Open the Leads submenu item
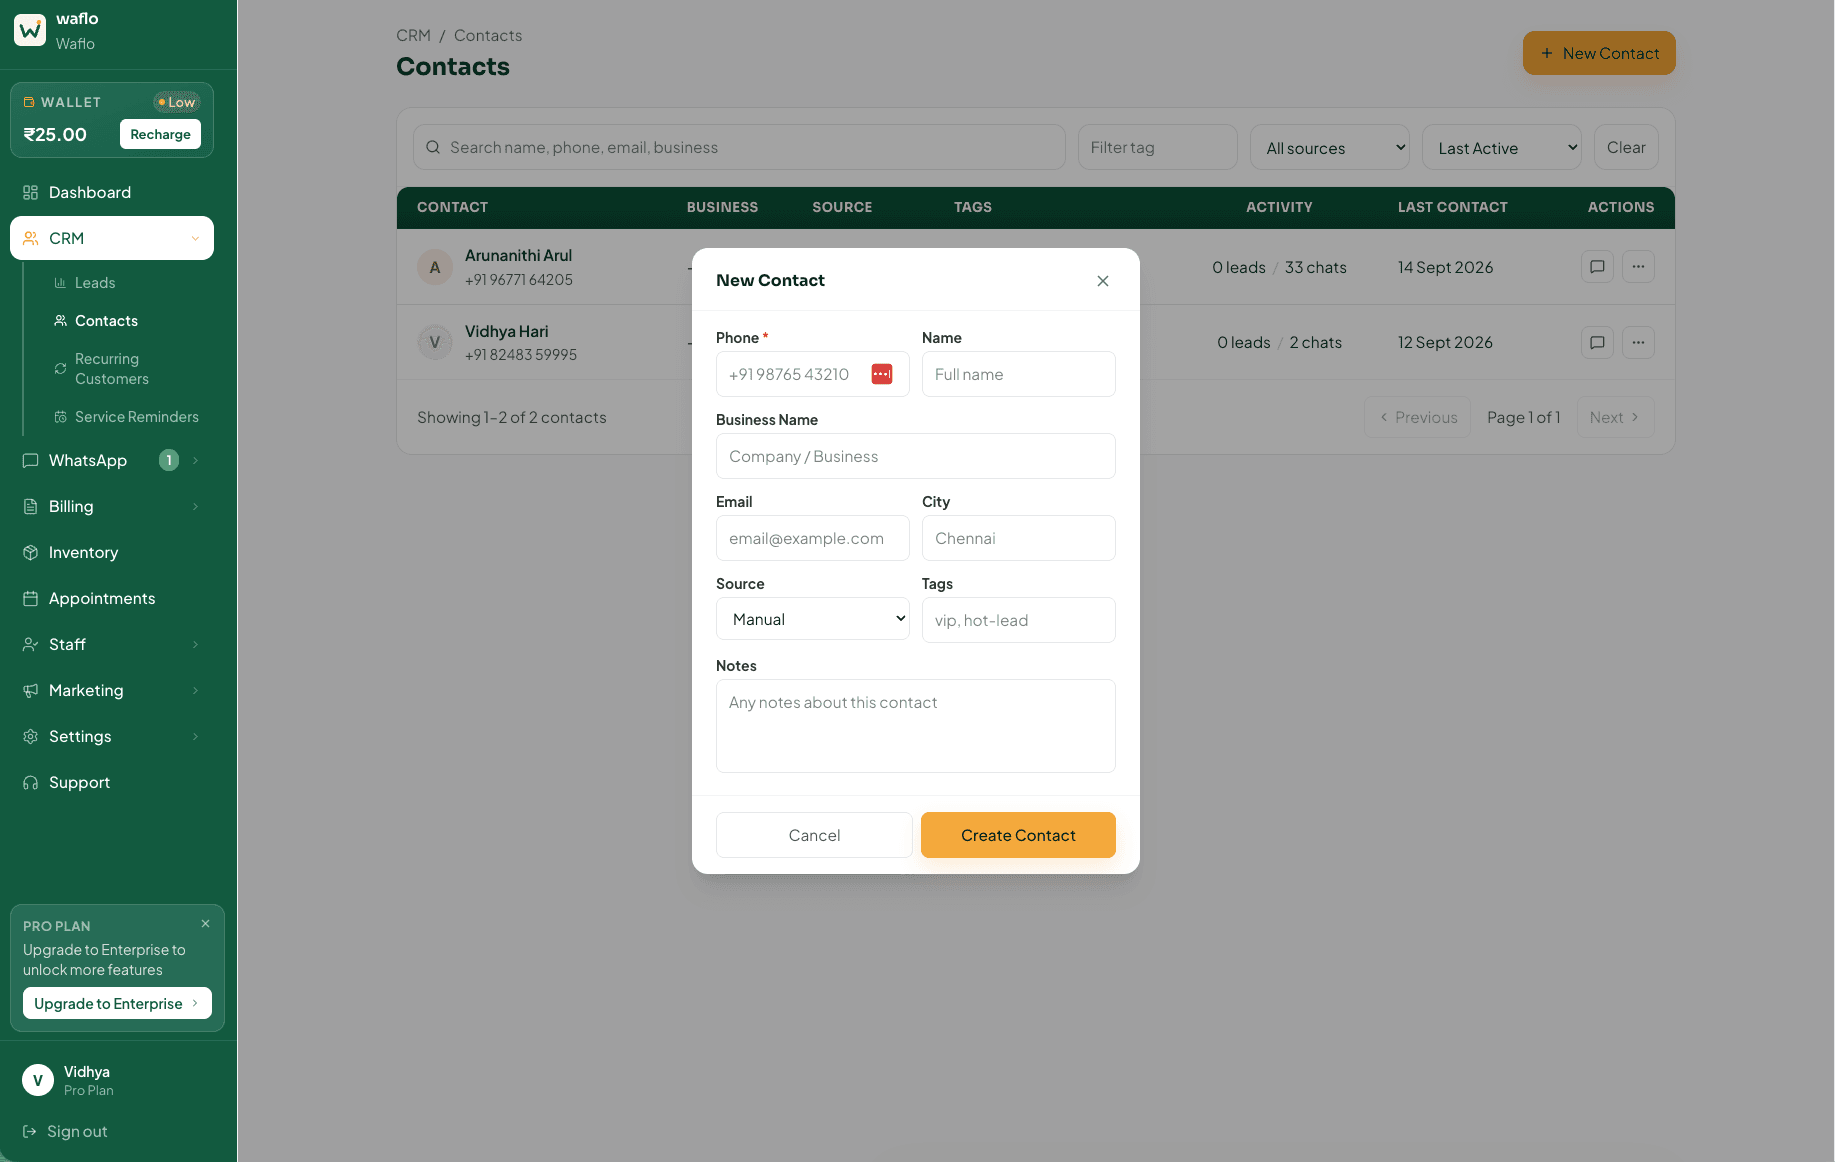1835x1162 pixels. click(95, 283)
